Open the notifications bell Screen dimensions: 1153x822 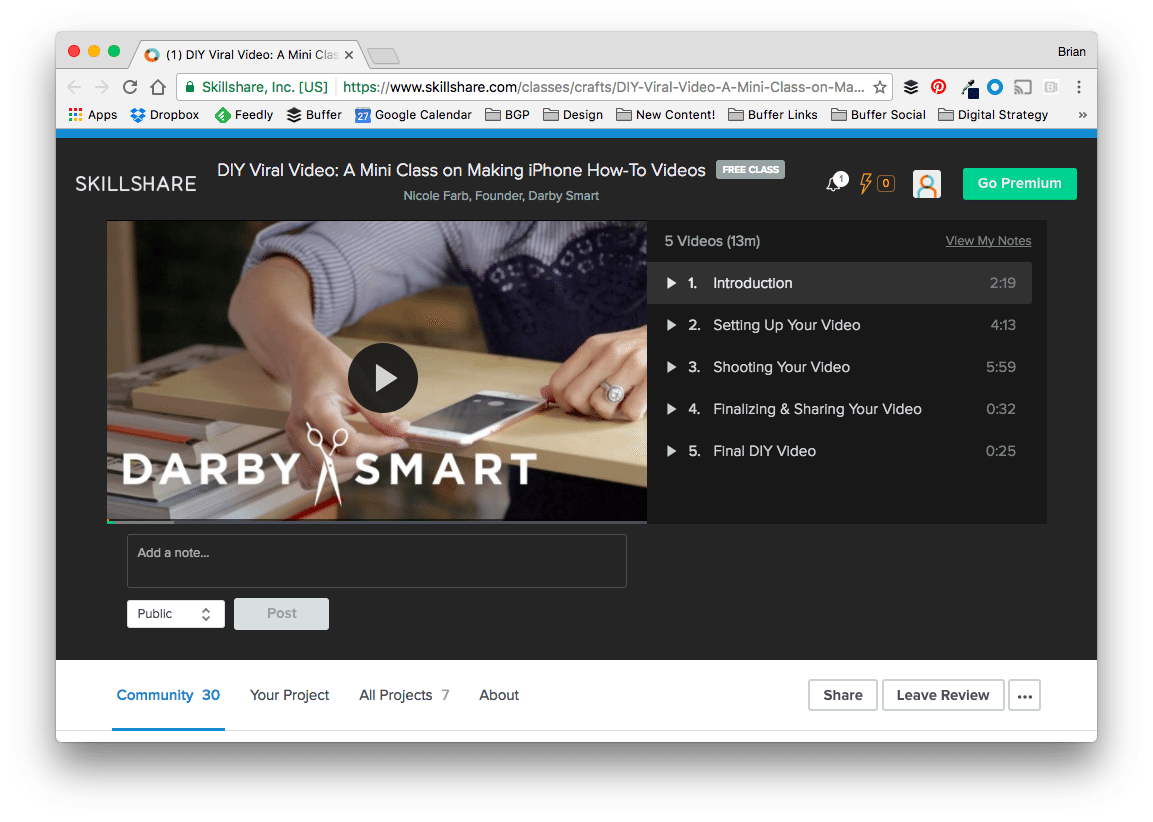pyautogui.click(x=833, y=183)
